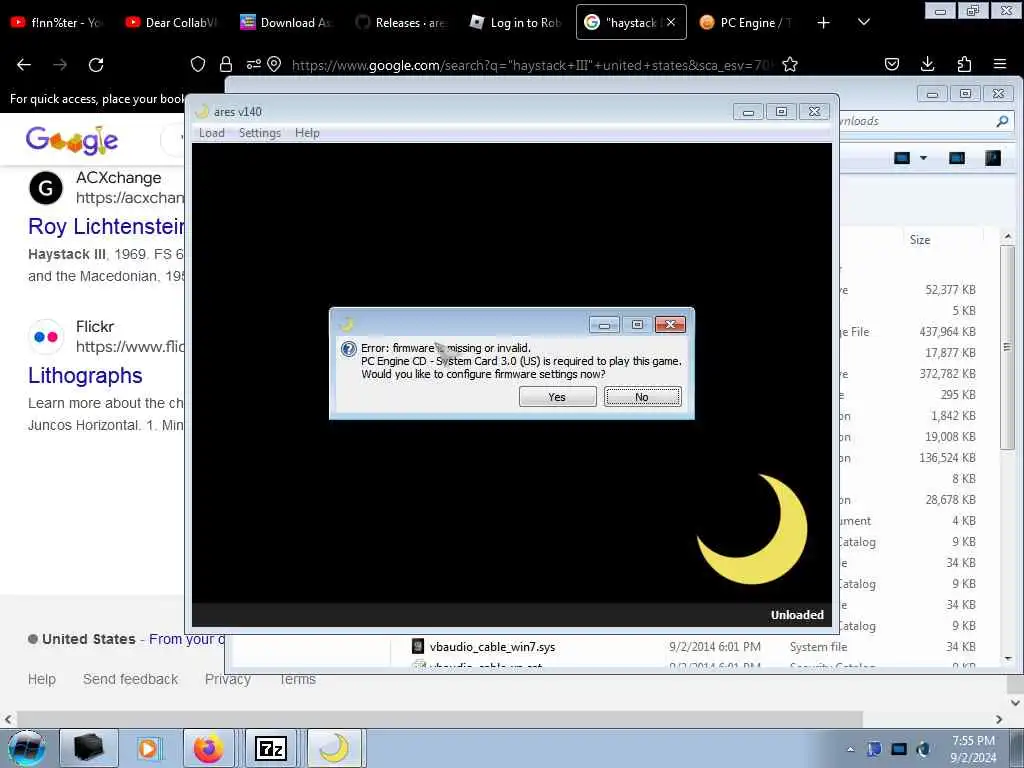Click the Explorer help icon
Viewport: 1024px width, 768px height.
(993, 158)
